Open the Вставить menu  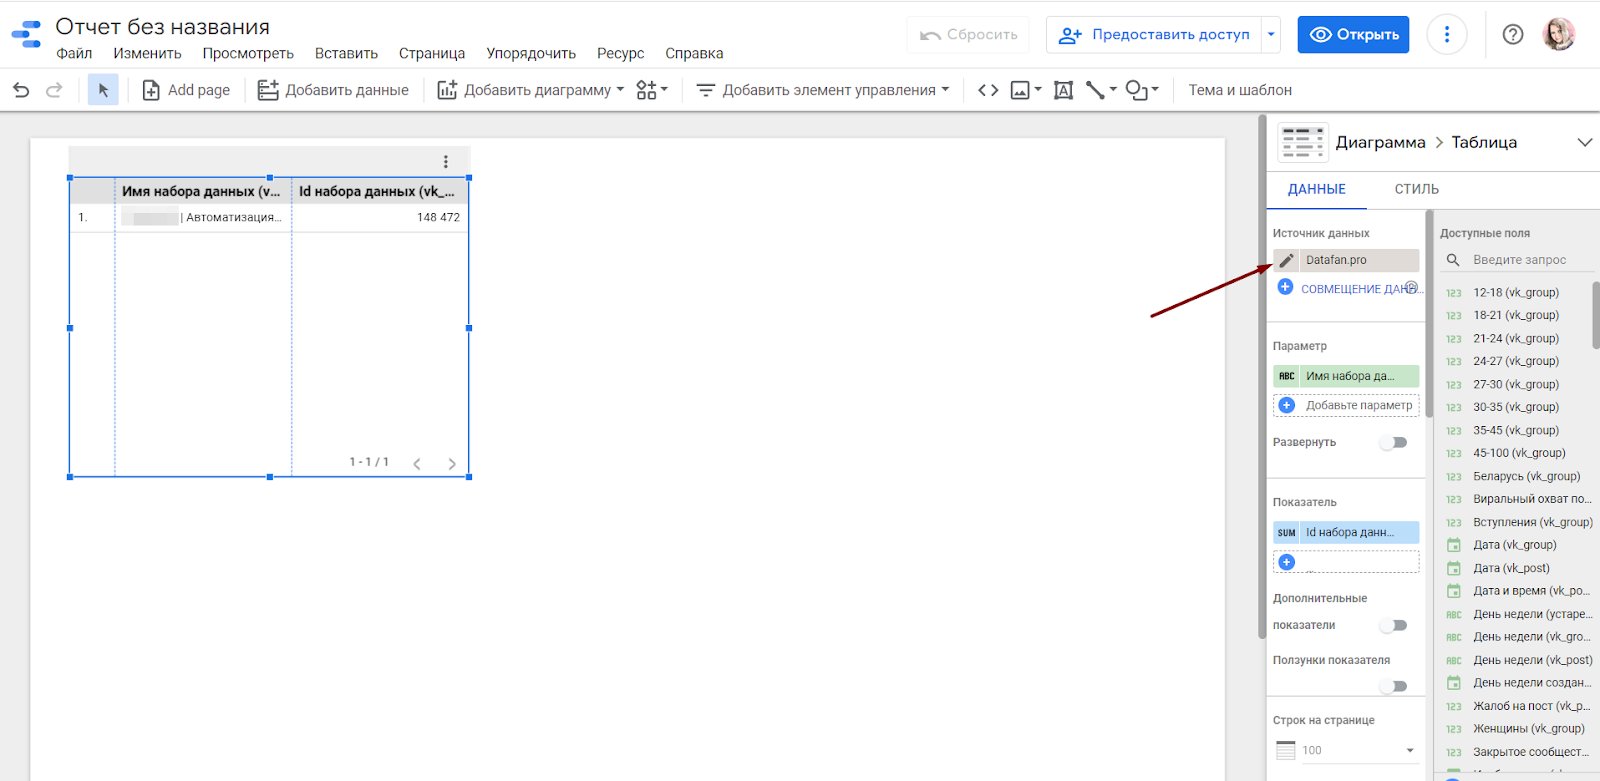[346, 54]
